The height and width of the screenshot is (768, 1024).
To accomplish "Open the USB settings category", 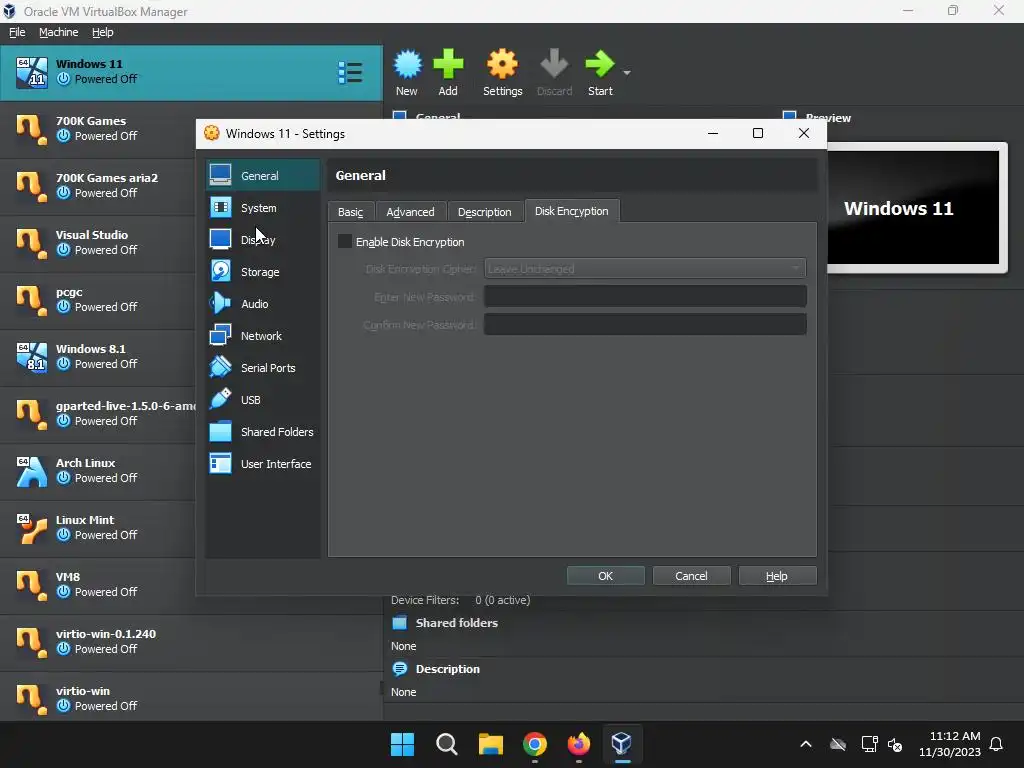I will point(263,400).
